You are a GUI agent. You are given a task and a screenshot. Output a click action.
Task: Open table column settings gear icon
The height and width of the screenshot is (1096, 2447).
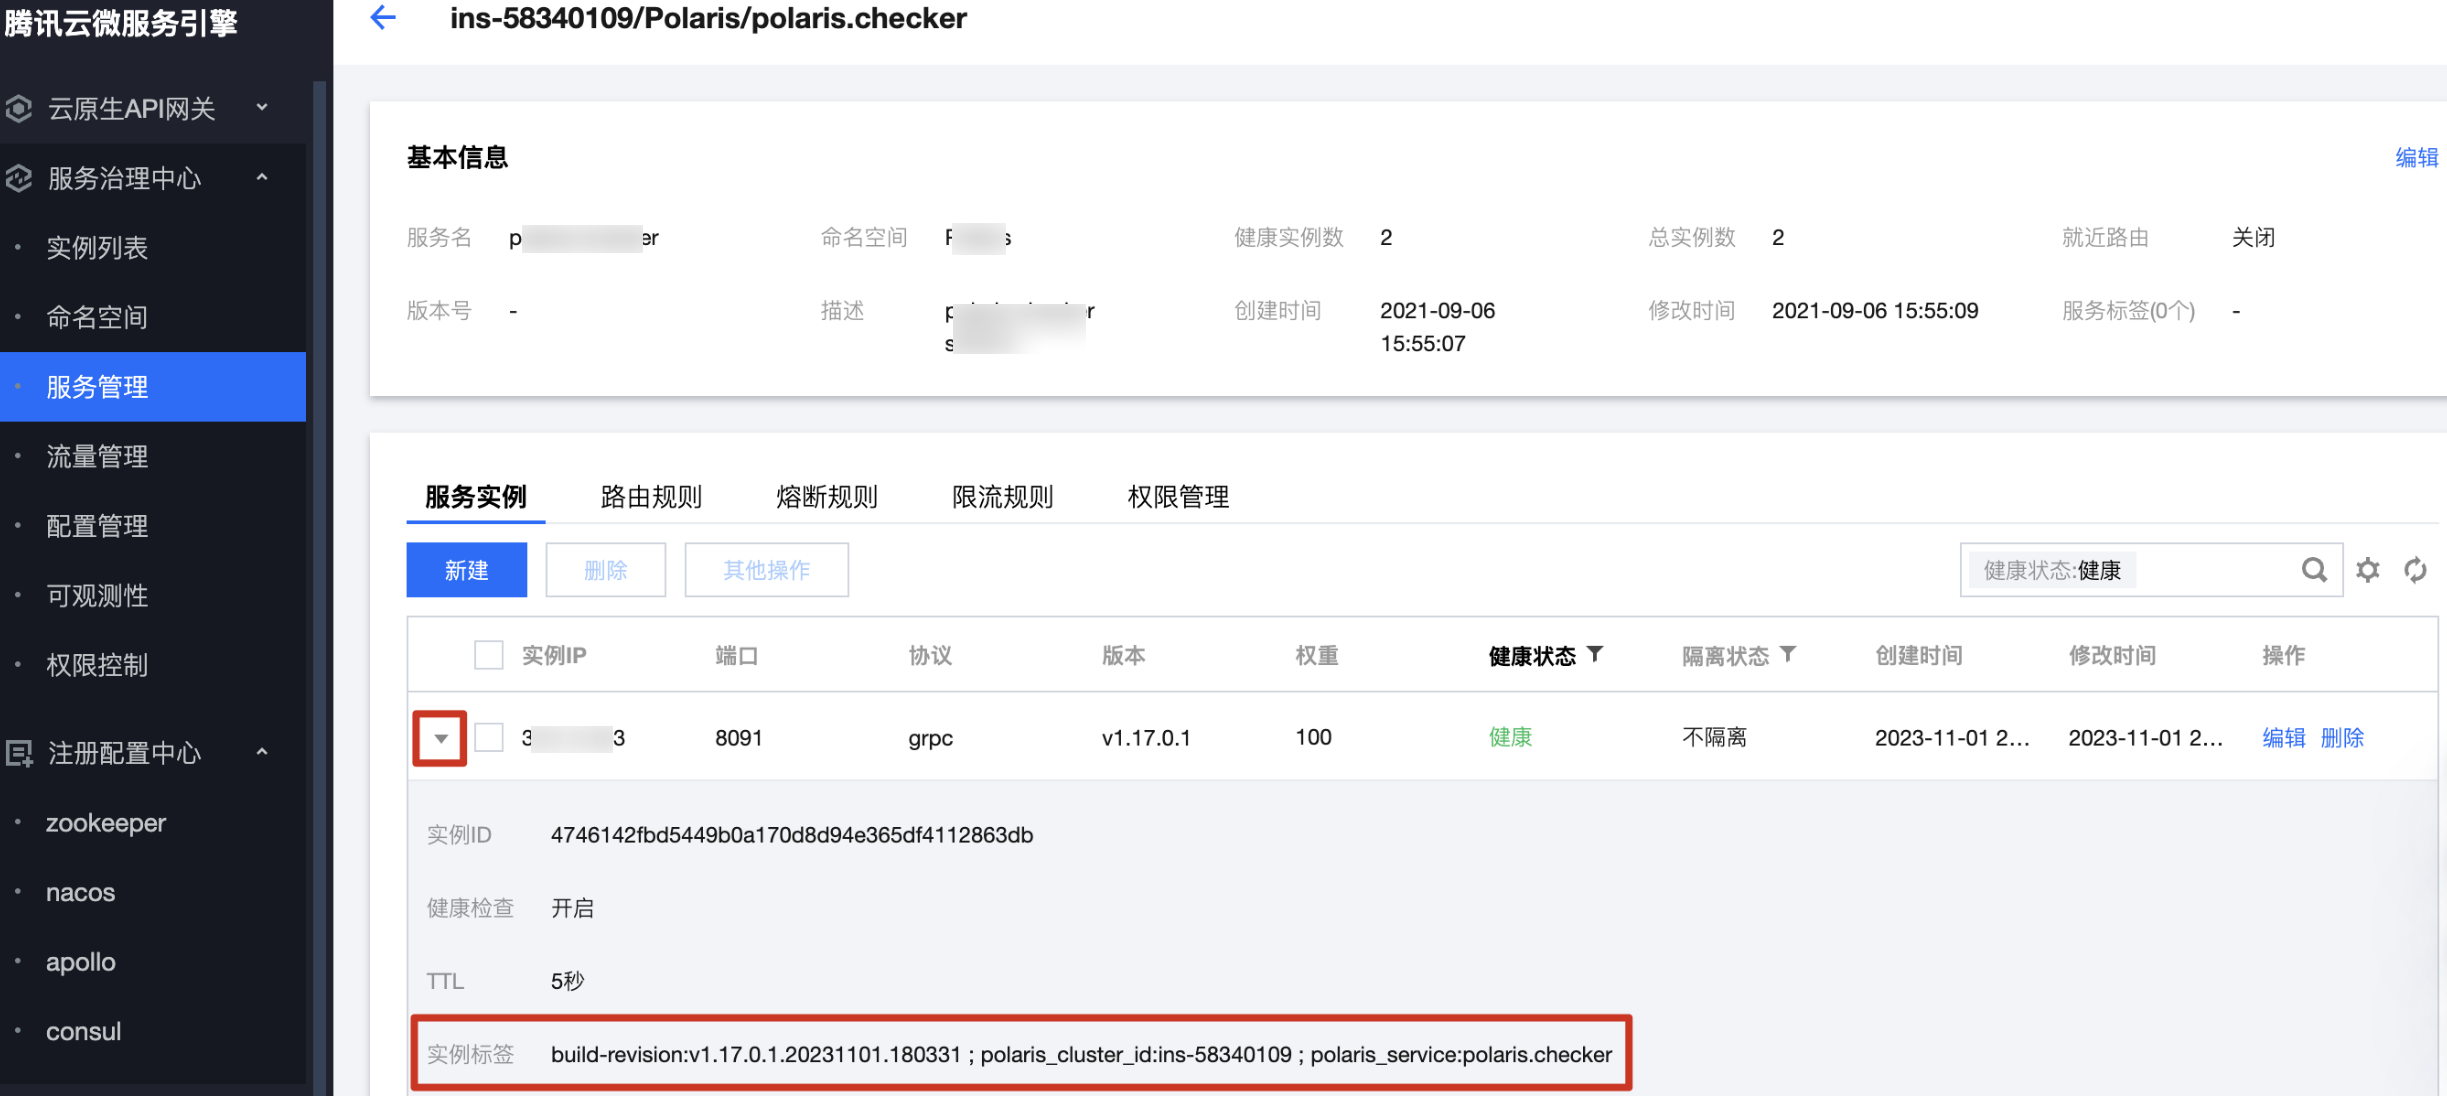coord(2368,570)
